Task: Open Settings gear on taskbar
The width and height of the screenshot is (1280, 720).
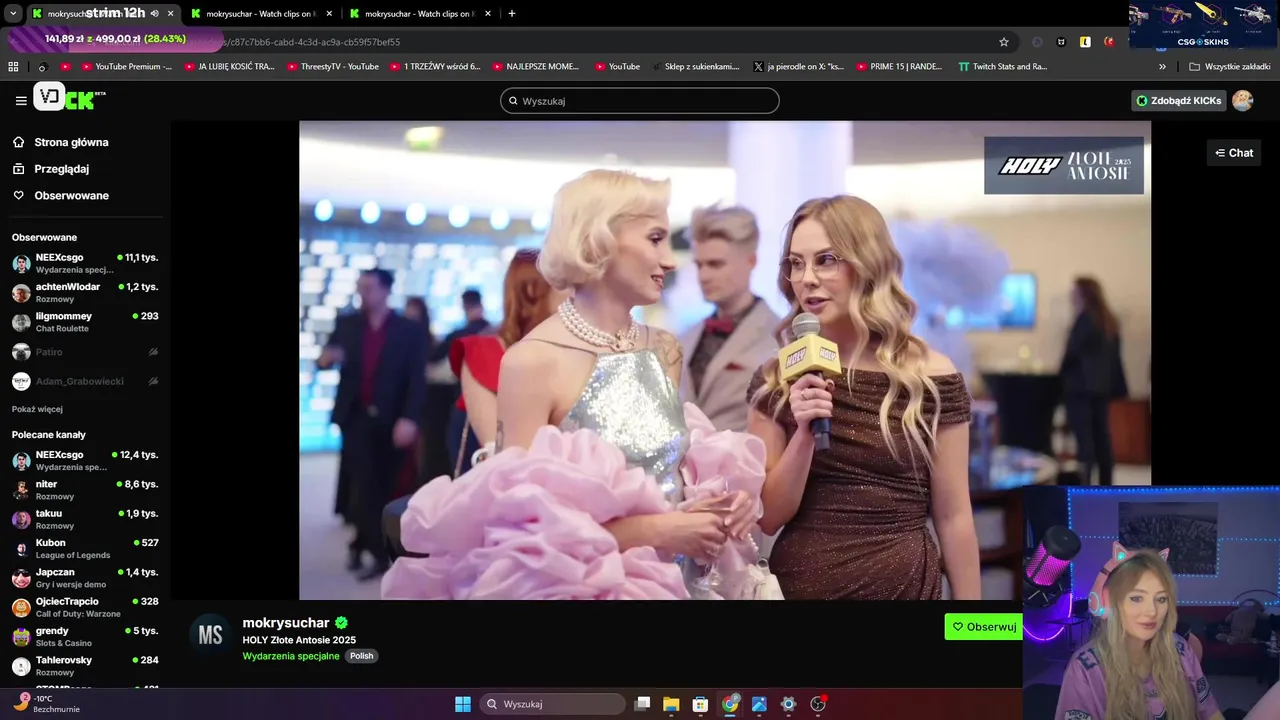Action: coord(788,704)
